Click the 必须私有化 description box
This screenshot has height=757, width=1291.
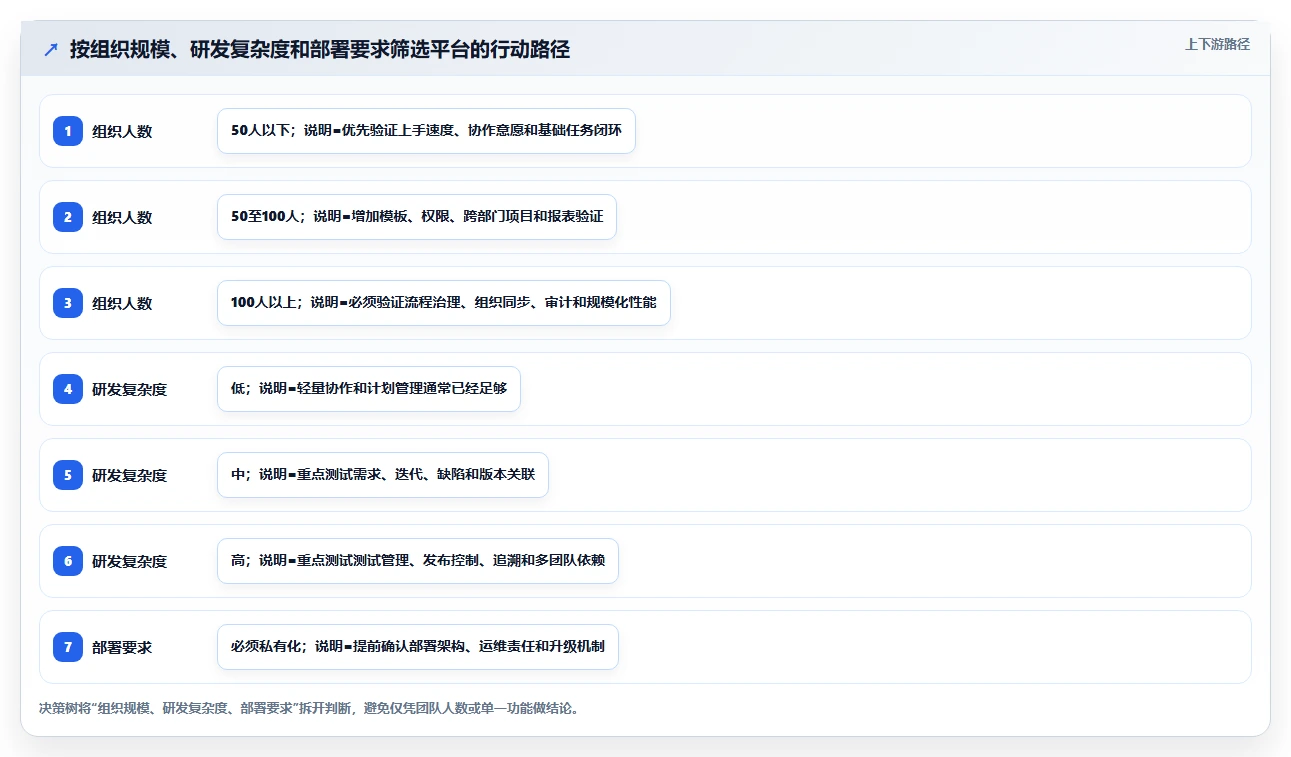click(x=418, y=647)
